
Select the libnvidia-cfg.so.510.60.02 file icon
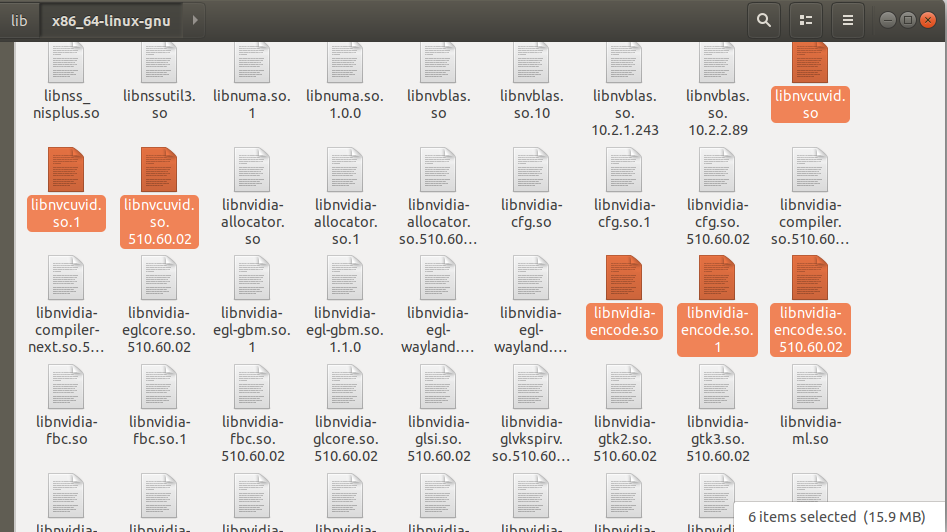[717, 170]
